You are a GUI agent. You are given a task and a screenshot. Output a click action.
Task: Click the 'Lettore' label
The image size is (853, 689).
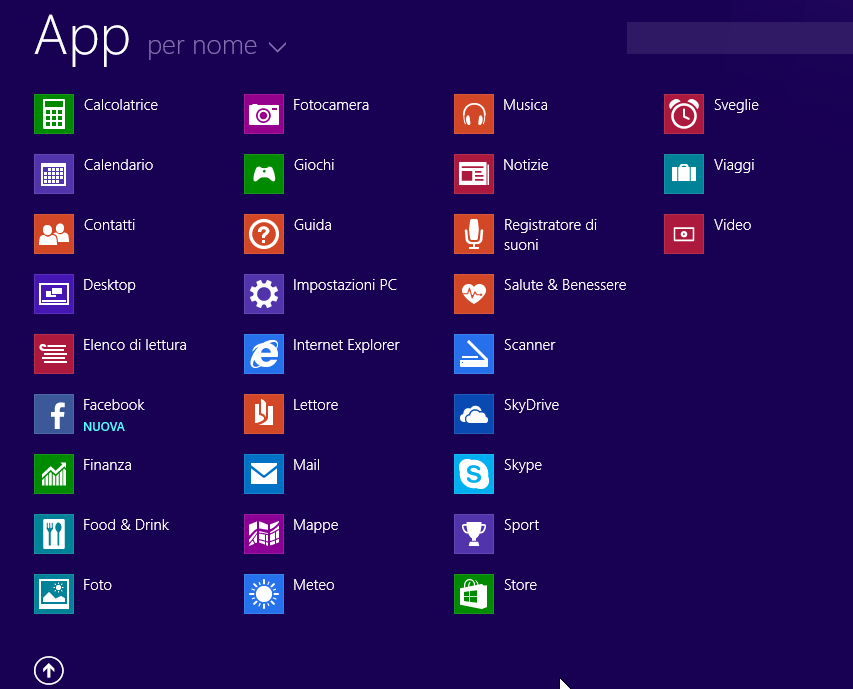point(316,405)
